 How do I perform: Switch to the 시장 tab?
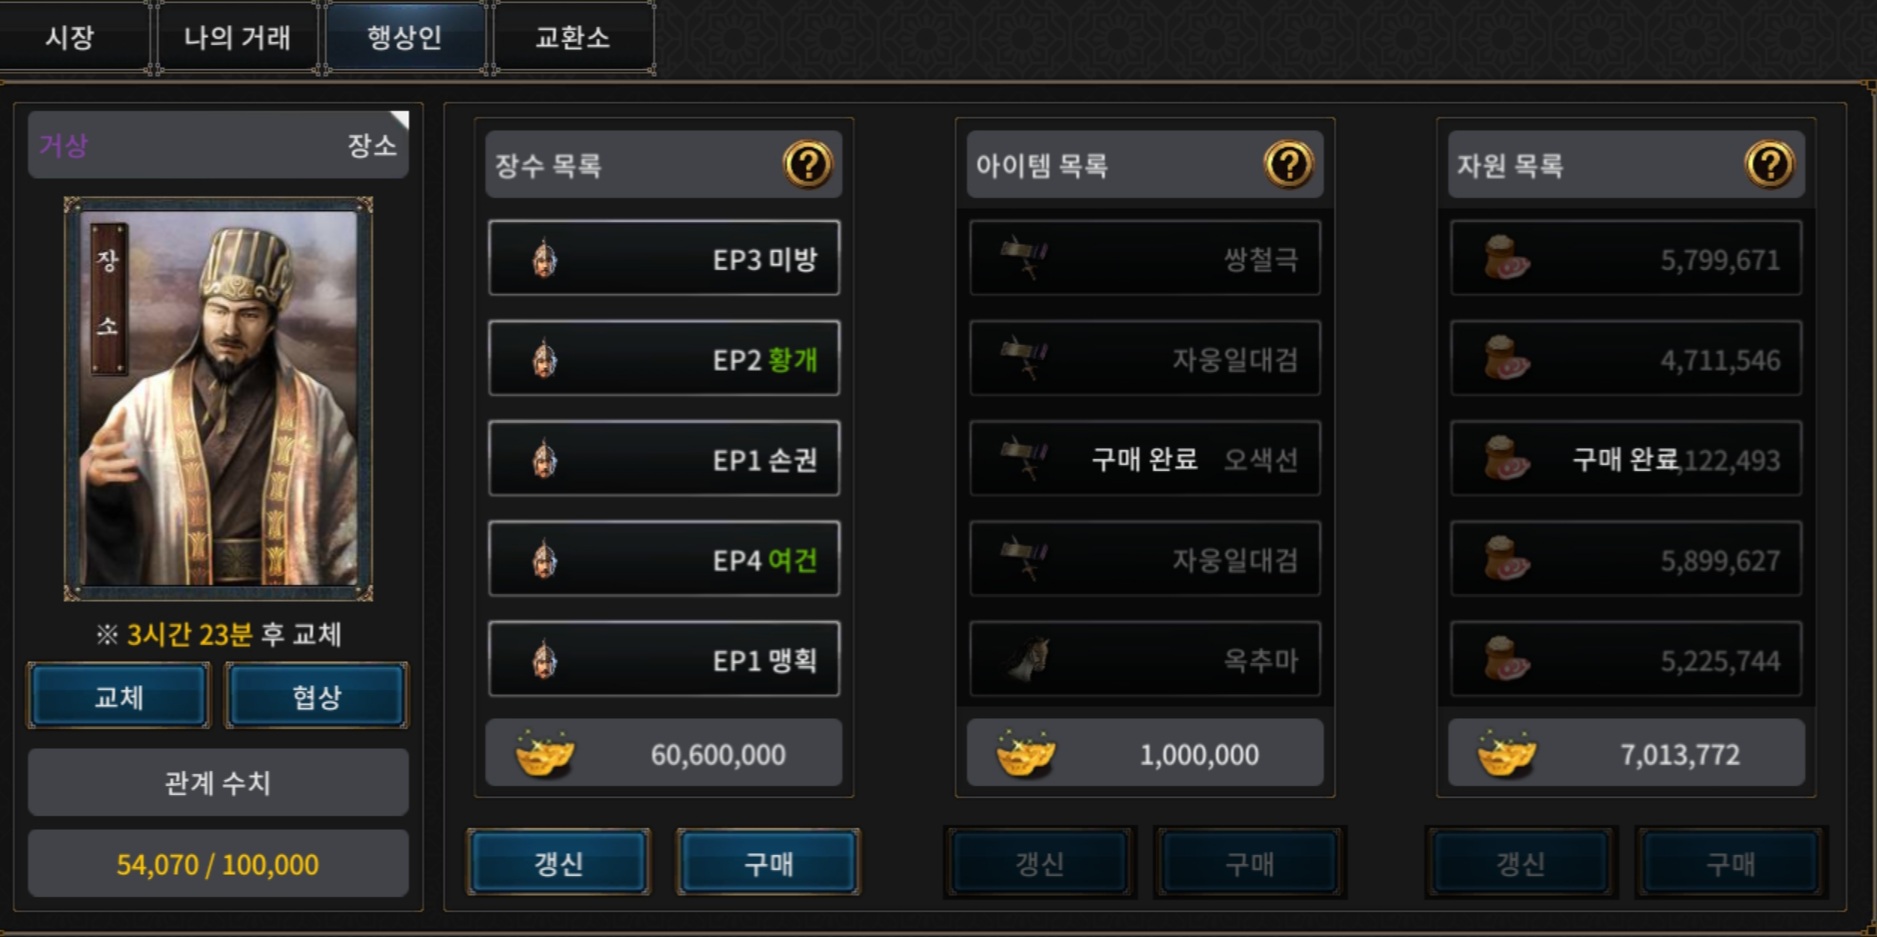coord(72,37)
